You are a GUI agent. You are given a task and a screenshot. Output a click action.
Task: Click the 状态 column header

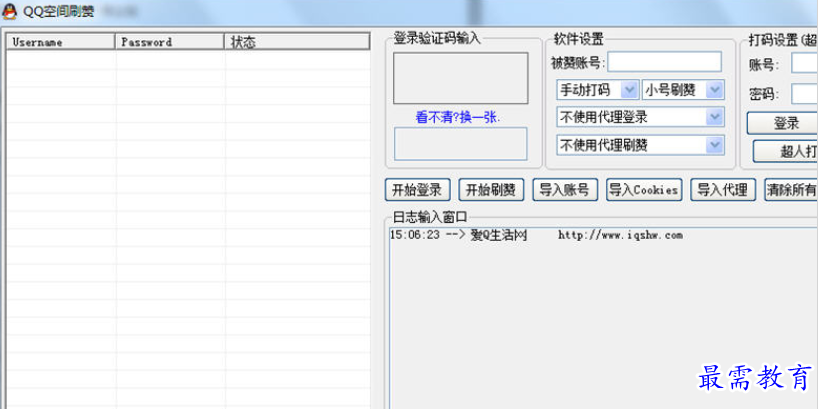tap(297, 42)
